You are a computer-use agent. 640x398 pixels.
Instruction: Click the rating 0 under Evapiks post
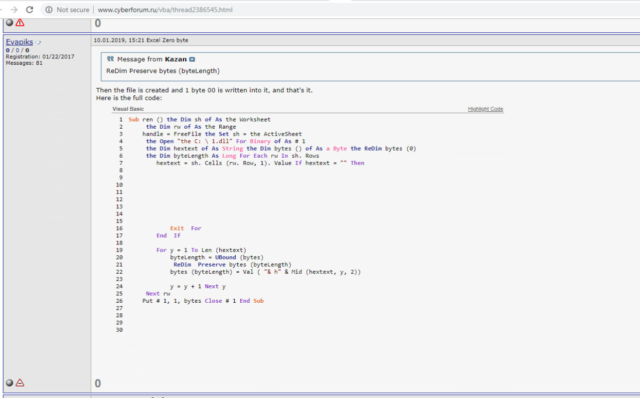(98, 383)
